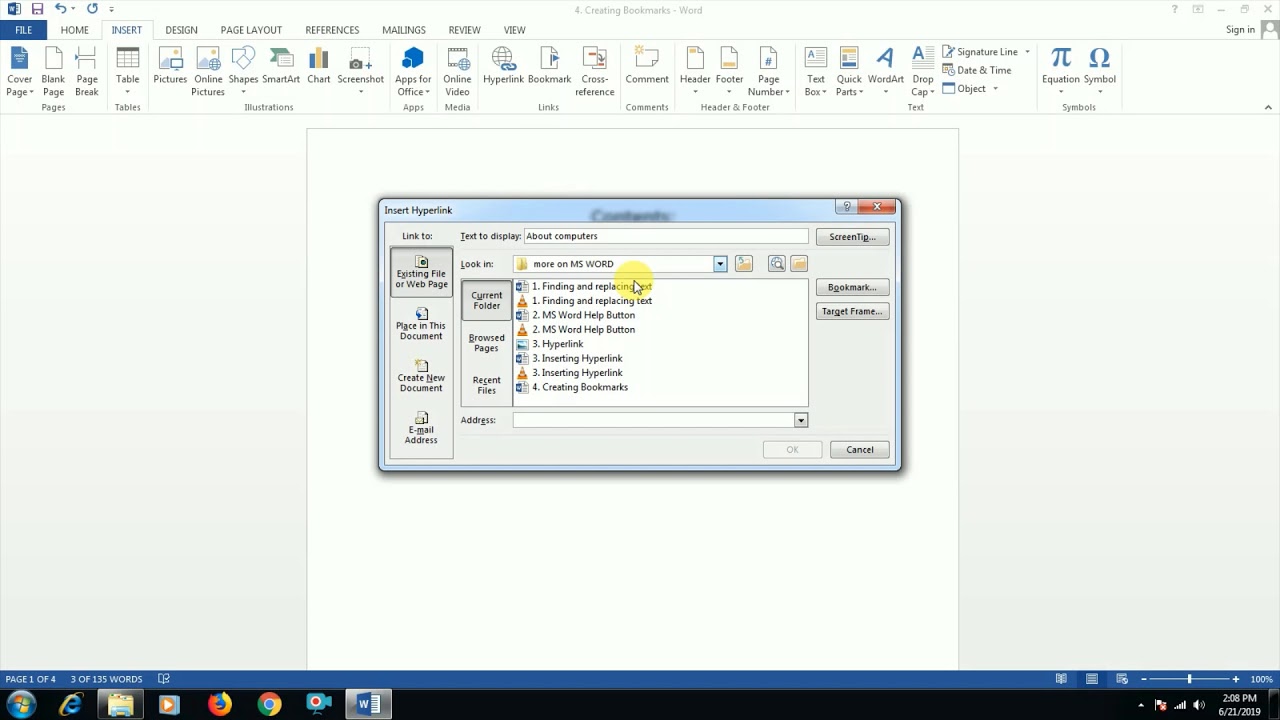The height and width of the screenshot is (720, 1280).
Task: Expand the Signature Line dropdown arrow
Action: (x=1027, y=52)
